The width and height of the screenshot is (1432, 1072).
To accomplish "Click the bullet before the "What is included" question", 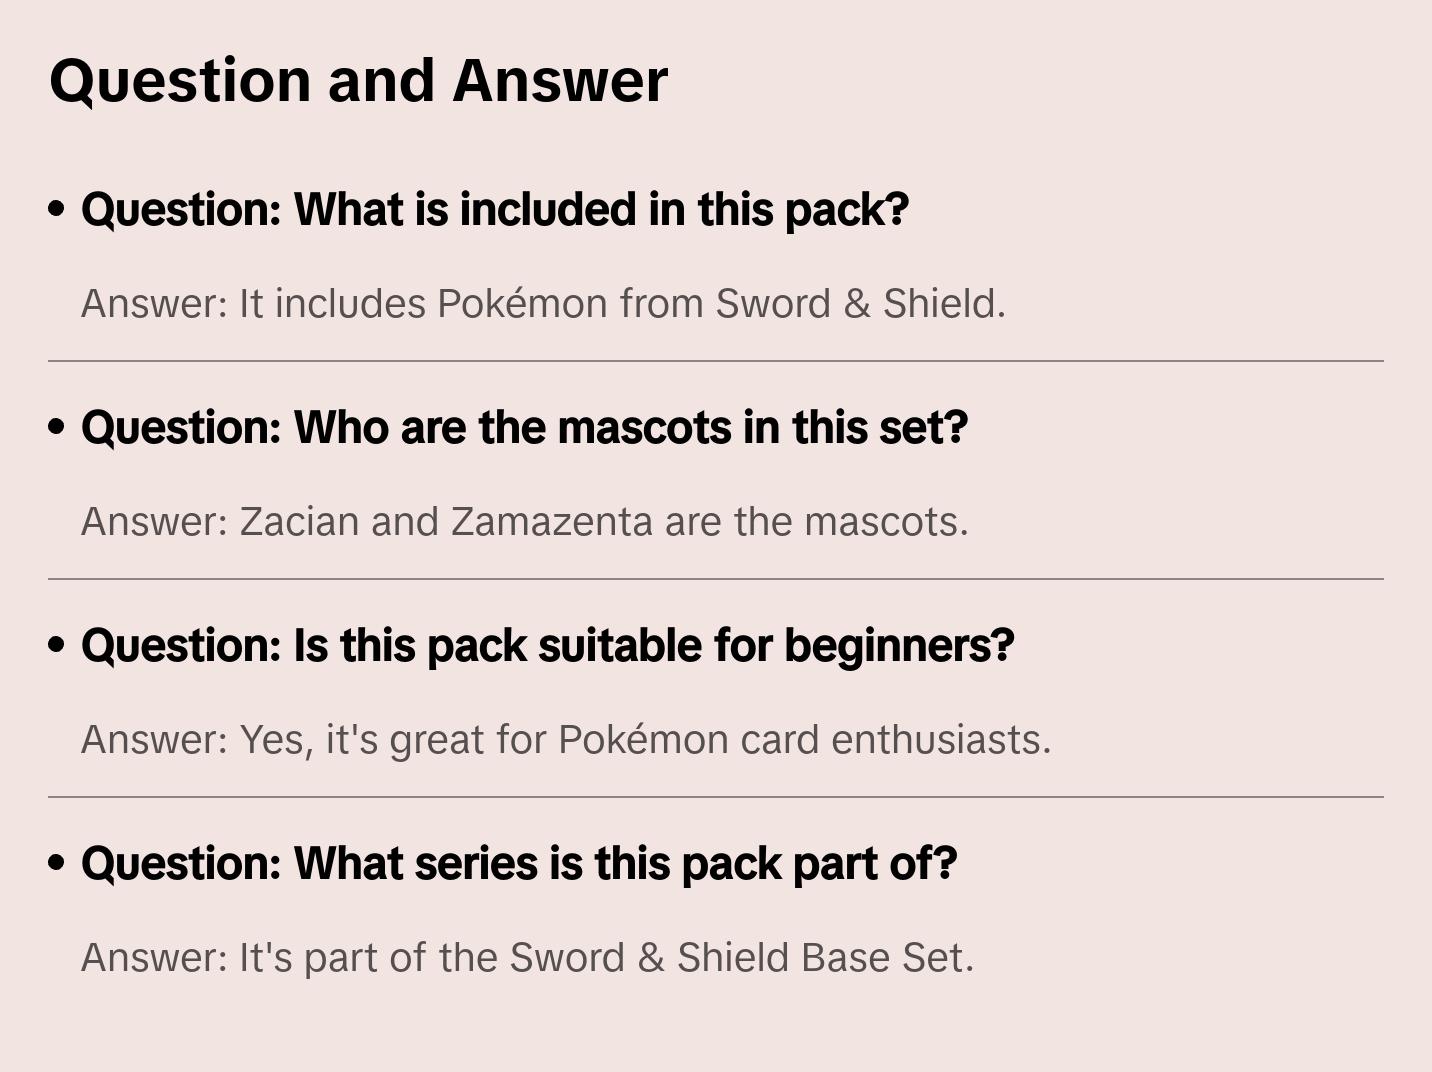I will [x=56, y=209].
